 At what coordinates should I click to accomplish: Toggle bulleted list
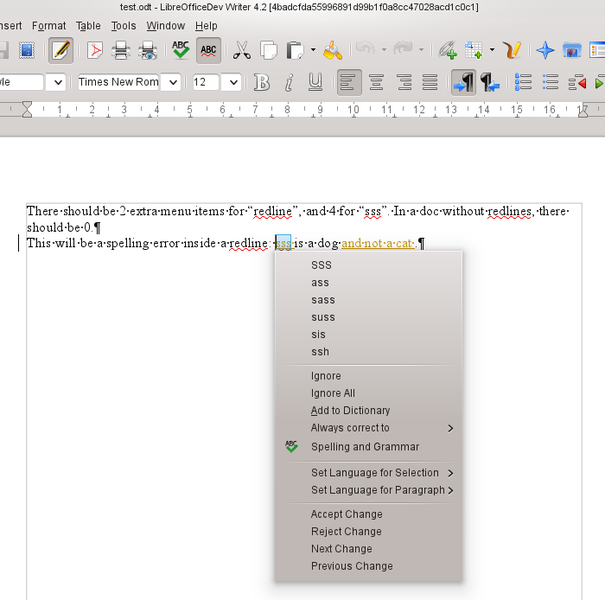coord(550,82)
